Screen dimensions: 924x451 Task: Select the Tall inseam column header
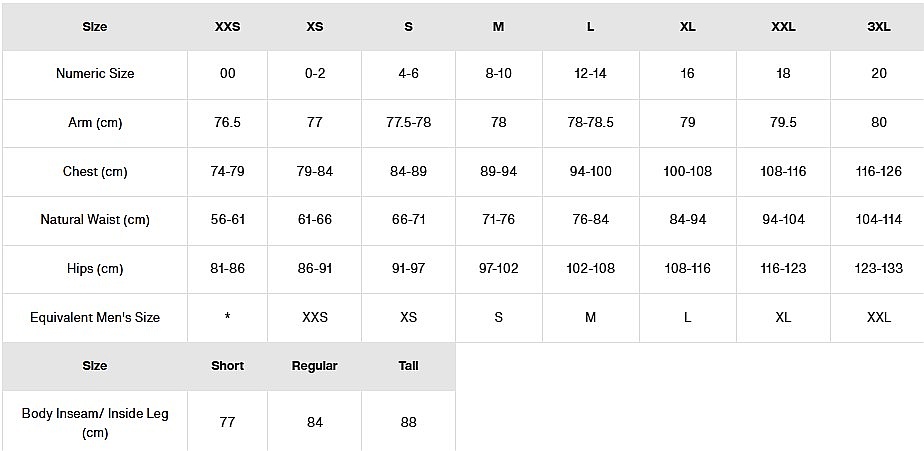pyautogui.click(x=408, y=366)
